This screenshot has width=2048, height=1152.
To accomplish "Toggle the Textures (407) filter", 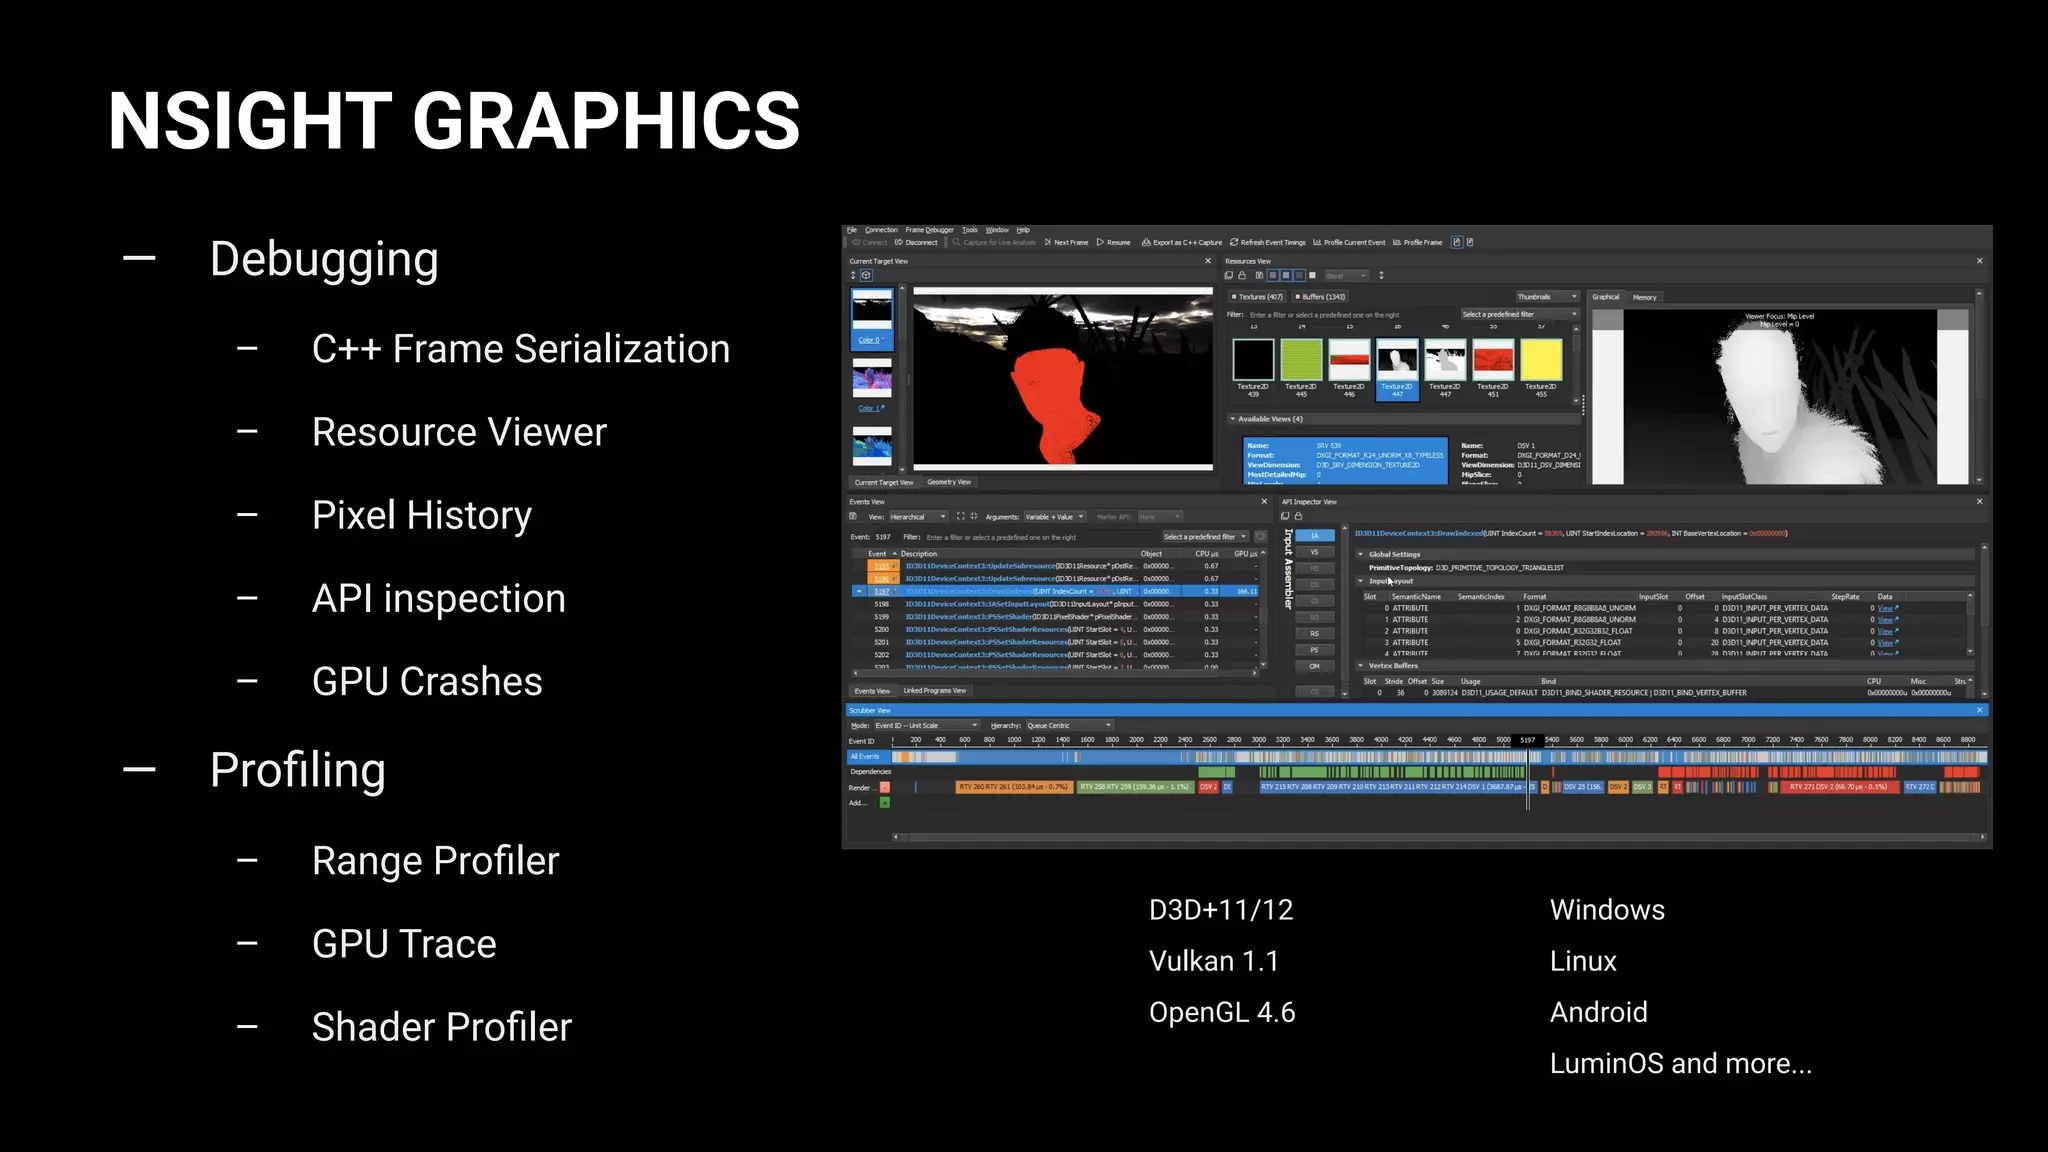I will 1257,297.
